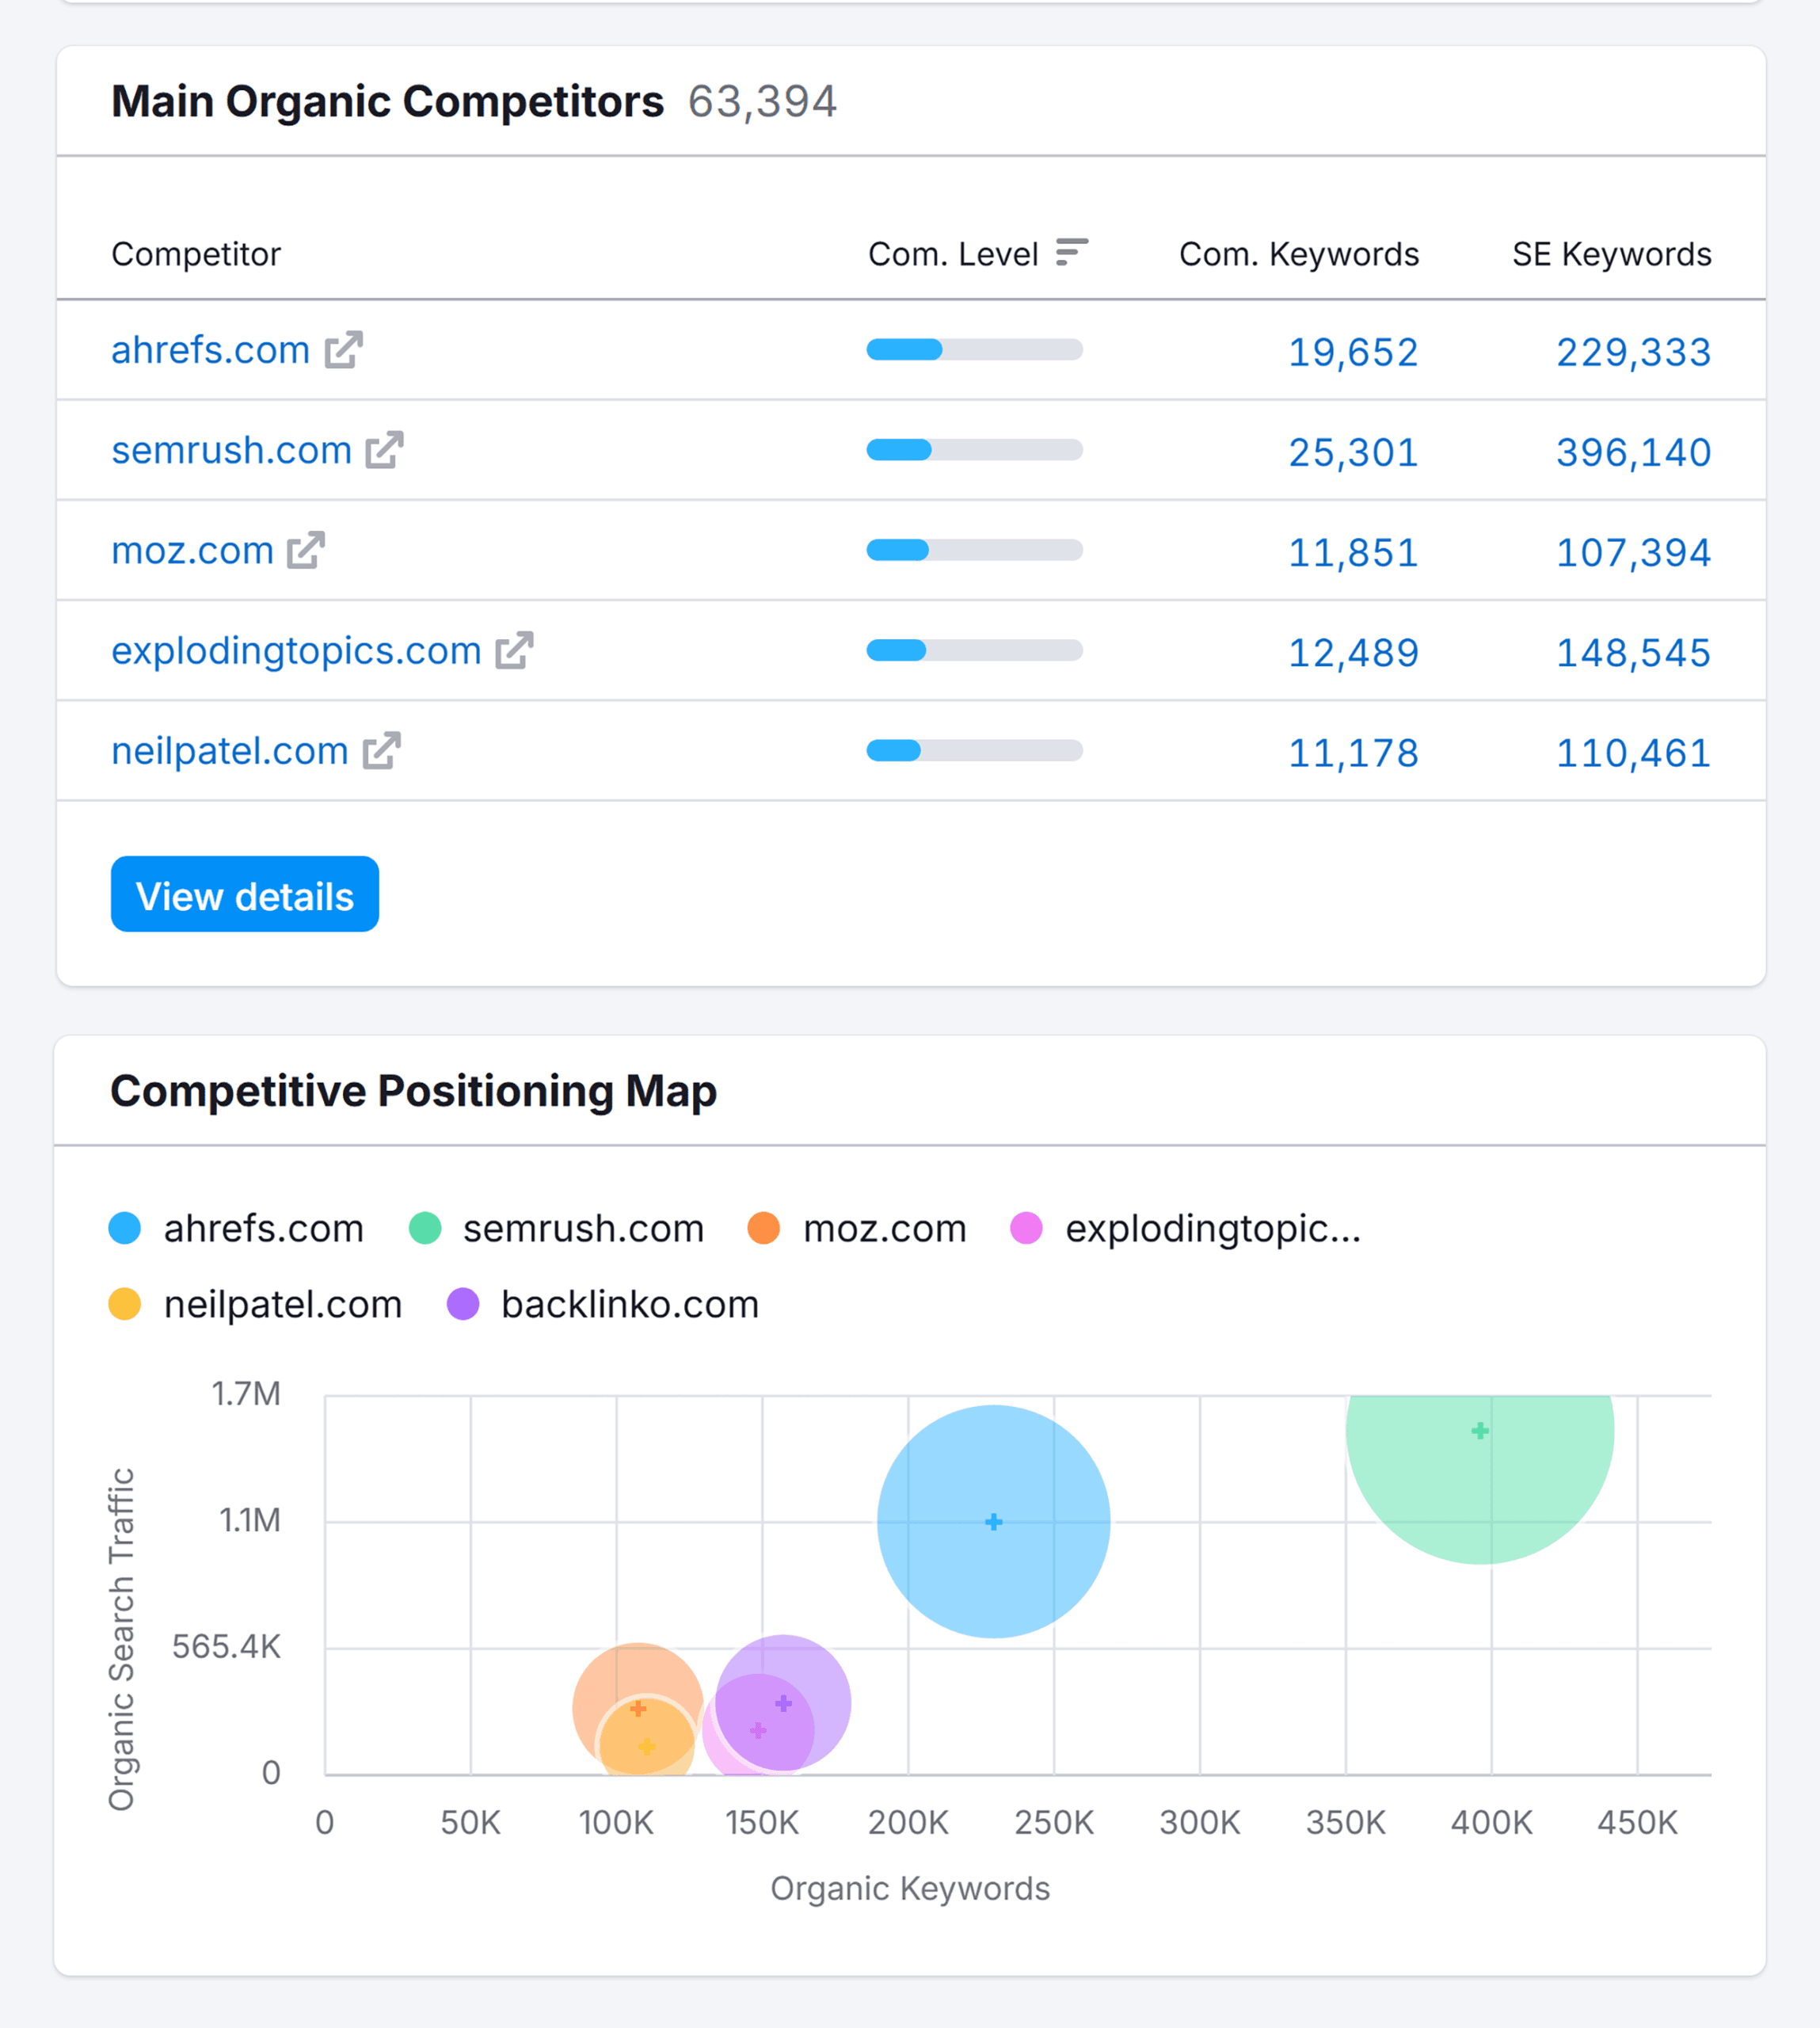1820x2028 pixels.
Task: Click the View details button
Action: pos(245,894)
